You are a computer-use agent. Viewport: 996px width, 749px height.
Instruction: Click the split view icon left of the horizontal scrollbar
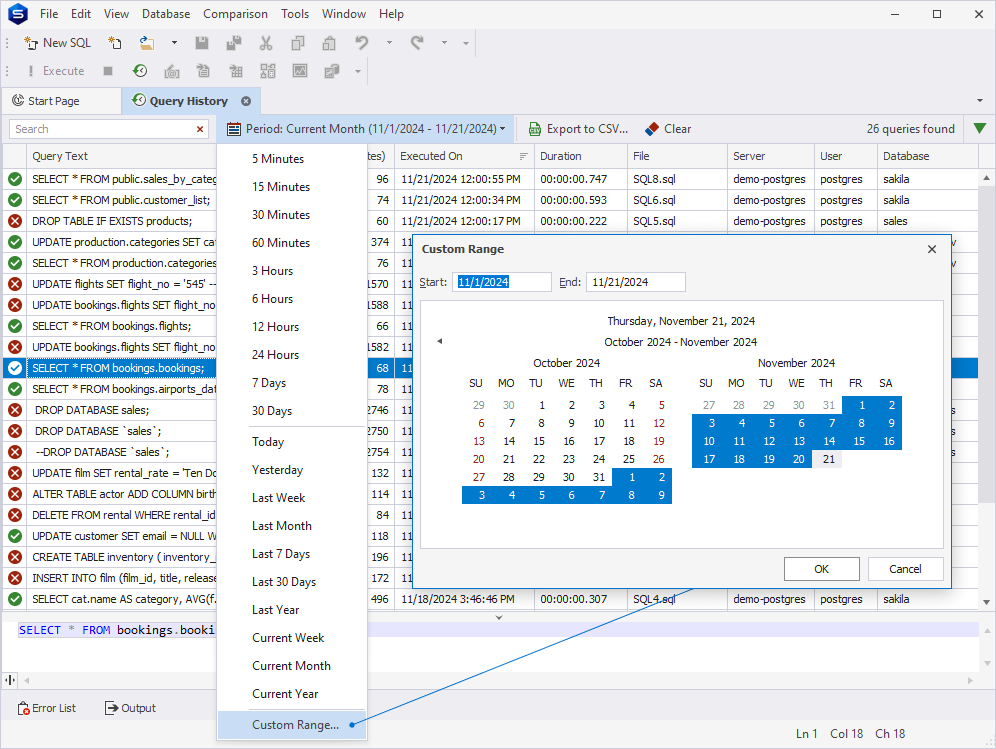[10, 680]
